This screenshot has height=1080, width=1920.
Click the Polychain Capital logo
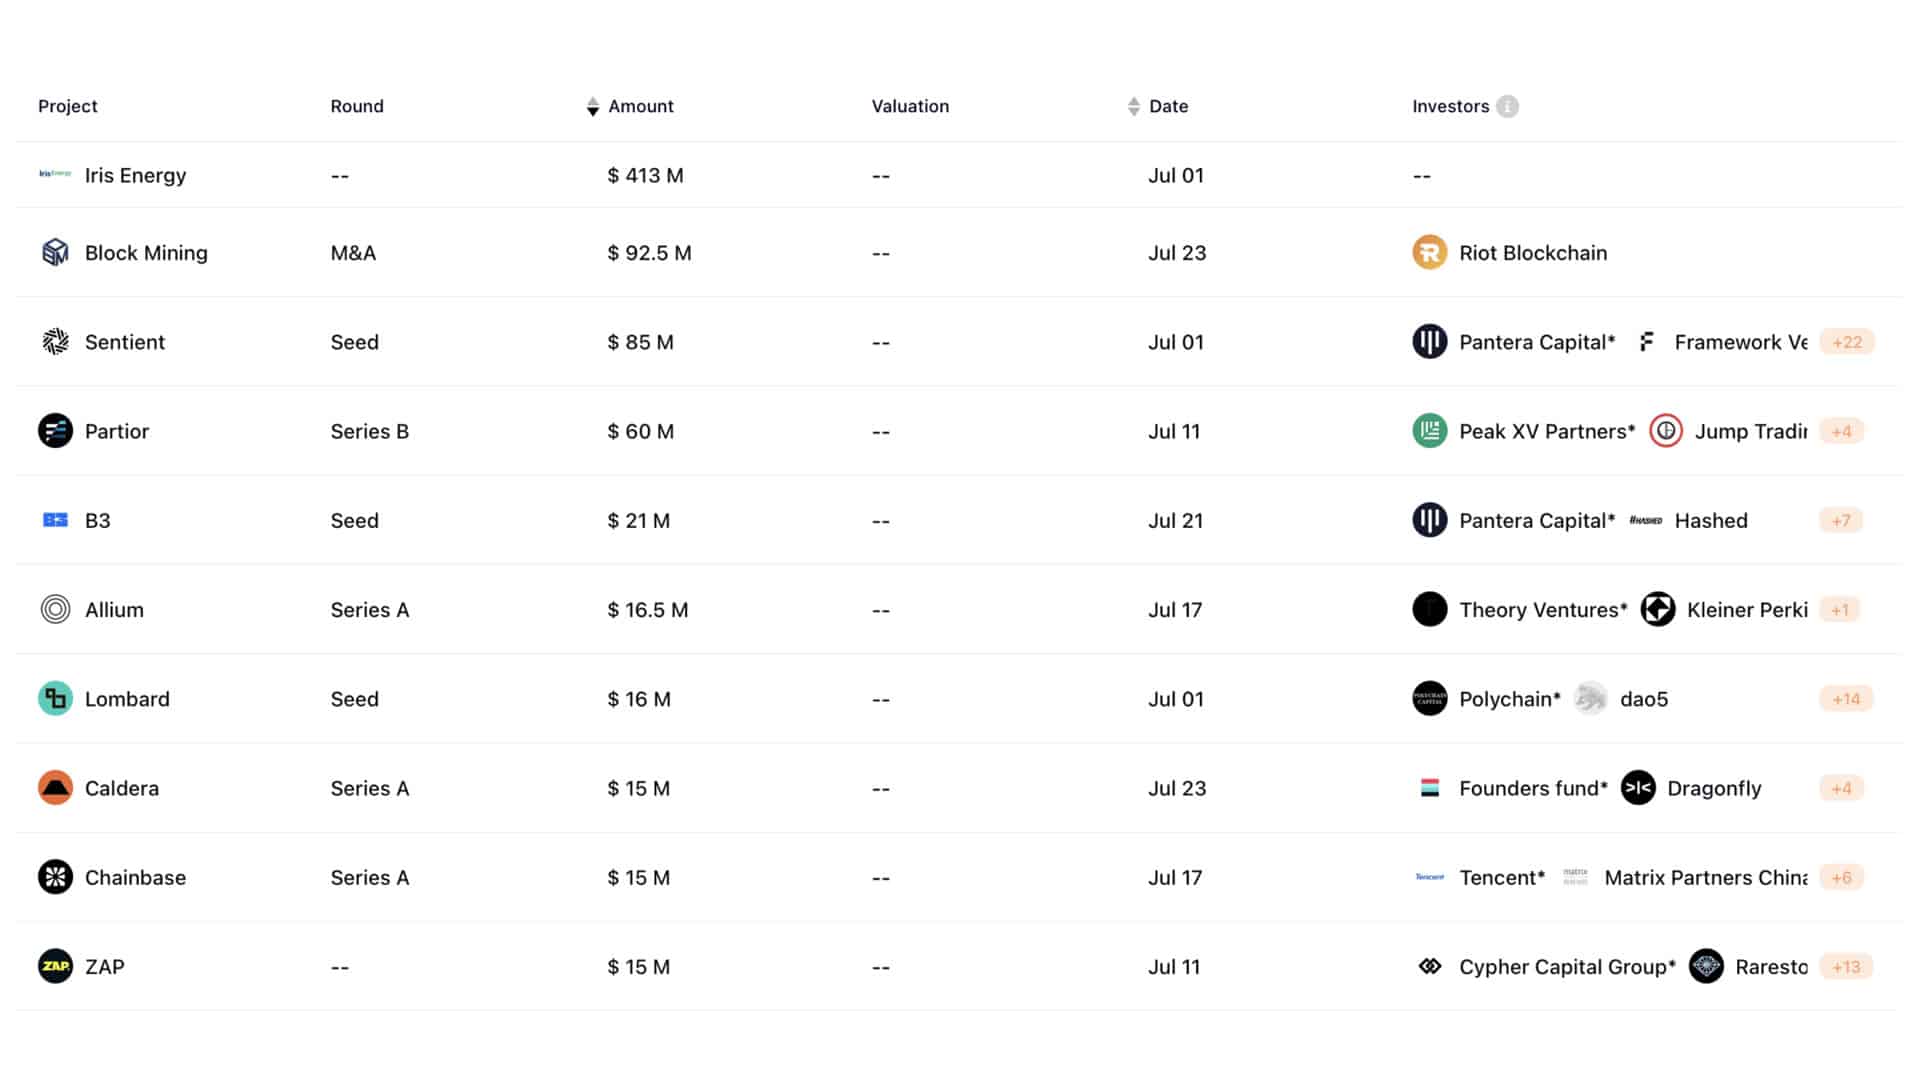click(1429, 698)
